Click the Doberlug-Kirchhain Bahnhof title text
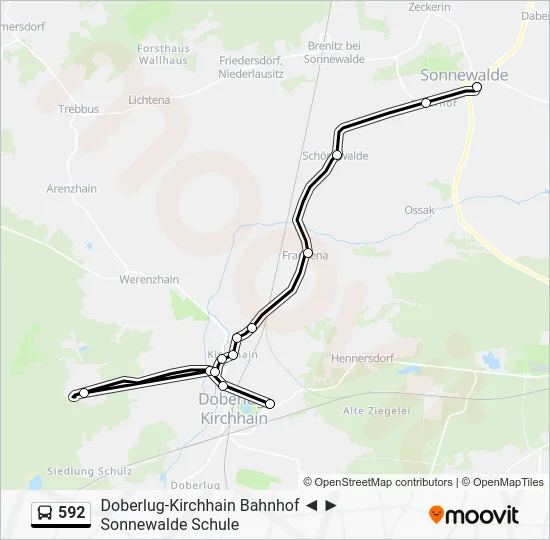The height and width of the screenshot is (540, 550). click(200, 506)
